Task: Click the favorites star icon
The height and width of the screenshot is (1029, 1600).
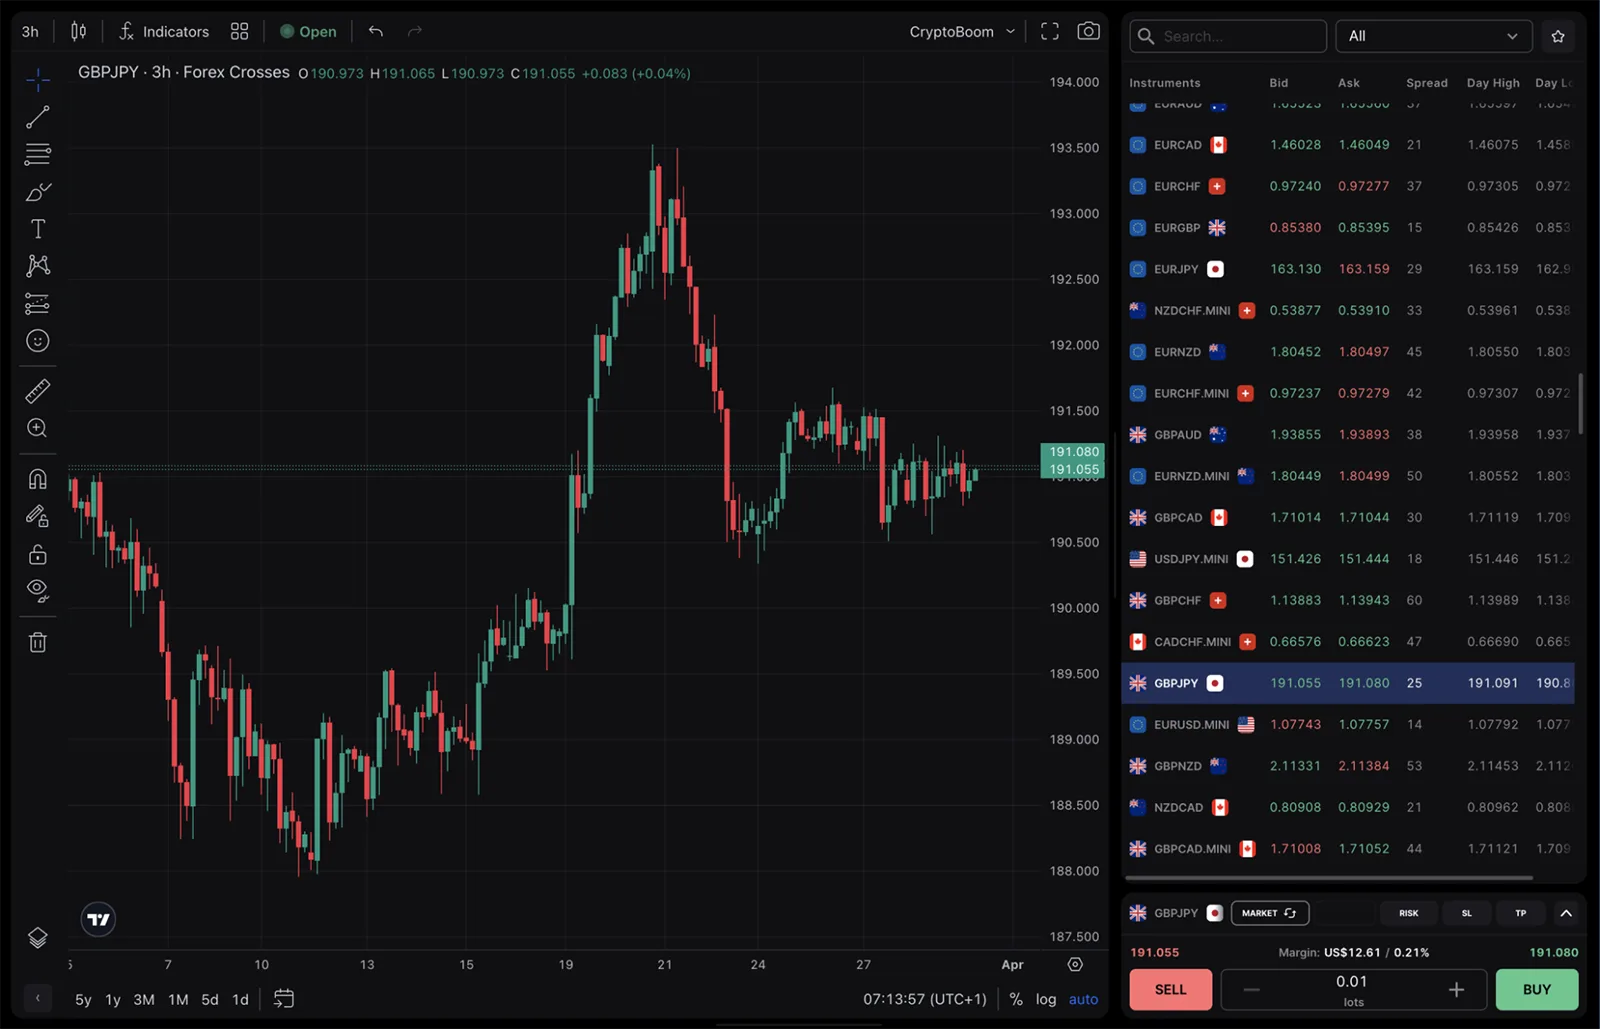Action: (1557, 36)
